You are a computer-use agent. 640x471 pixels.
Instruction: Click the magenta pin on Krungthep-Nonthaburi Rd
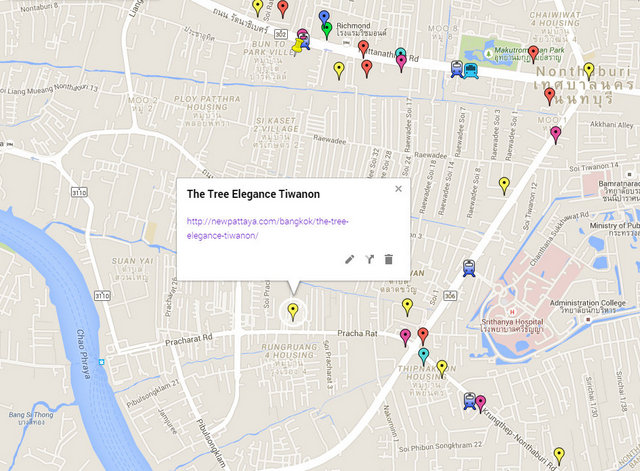pos(480,404)
